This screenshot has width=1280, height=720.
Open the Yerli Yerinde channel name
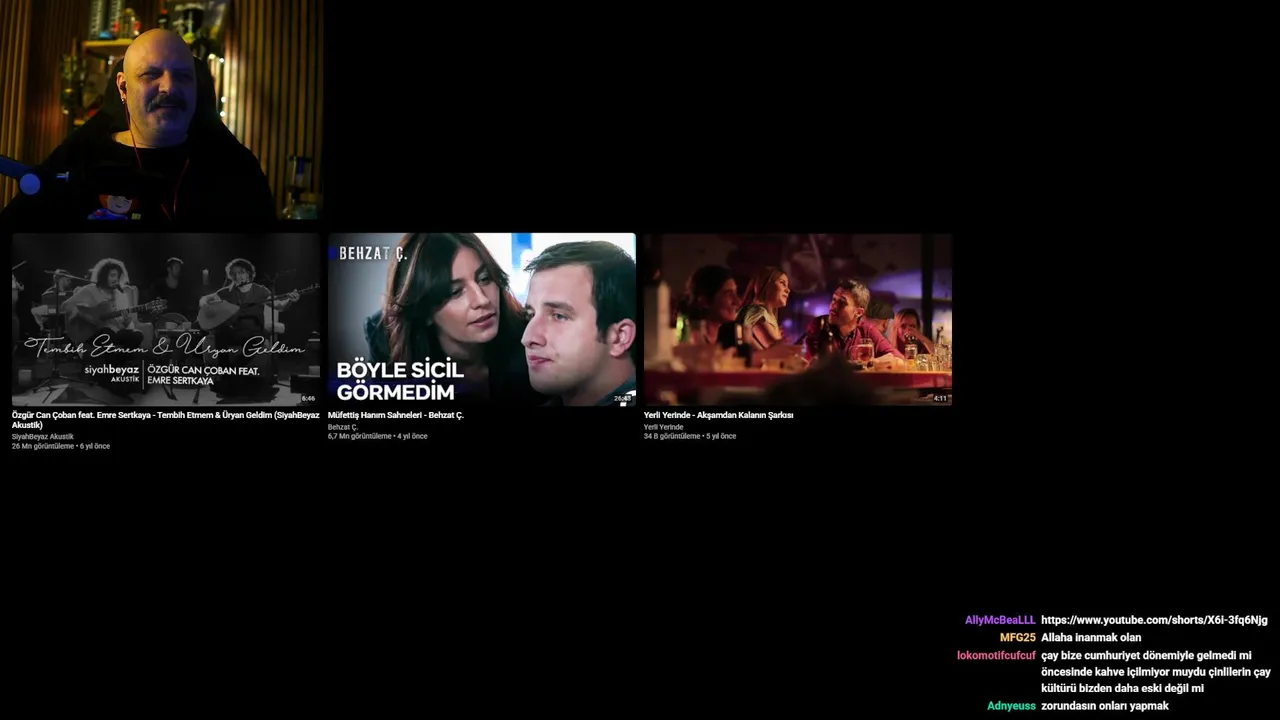[x=664, y=427]
